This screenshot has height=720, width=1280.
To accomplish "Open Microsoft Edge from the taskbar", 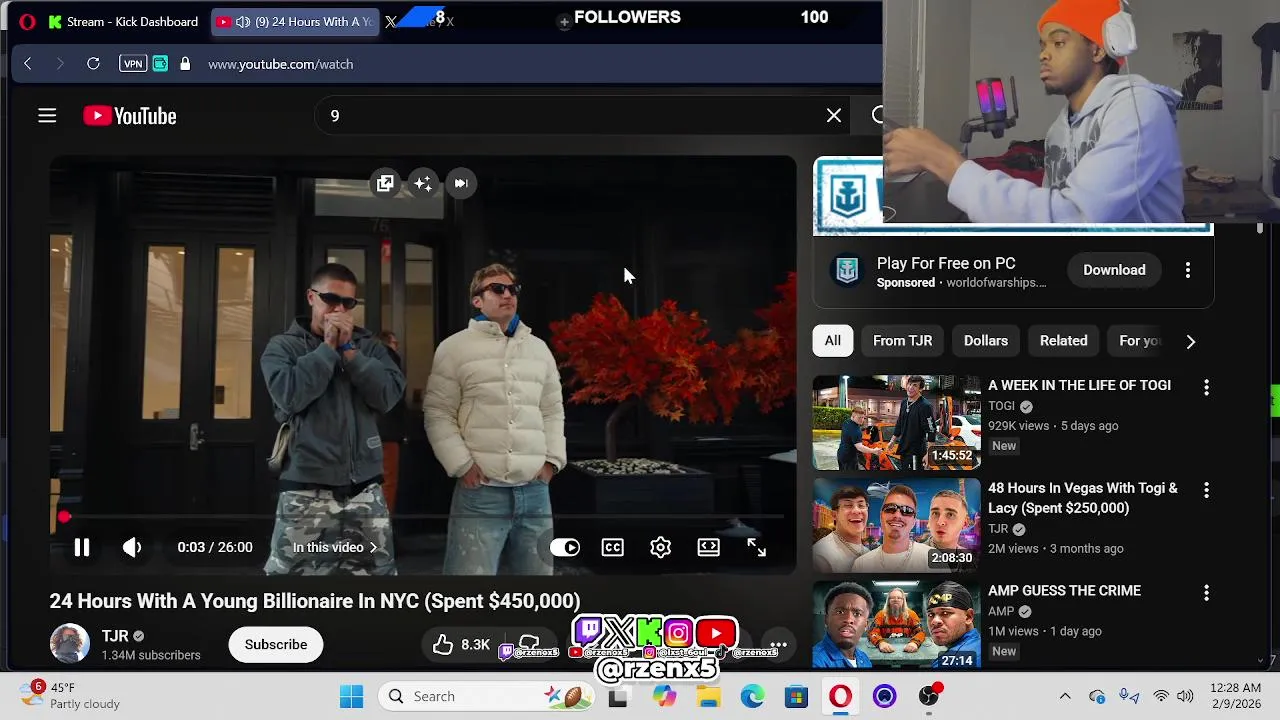I will click(752, 696).
